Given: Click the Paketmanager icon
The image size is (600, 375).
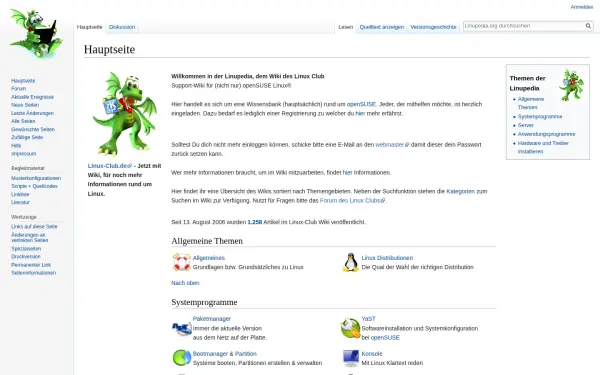Looking at the screenshot, I should point(181,328).
